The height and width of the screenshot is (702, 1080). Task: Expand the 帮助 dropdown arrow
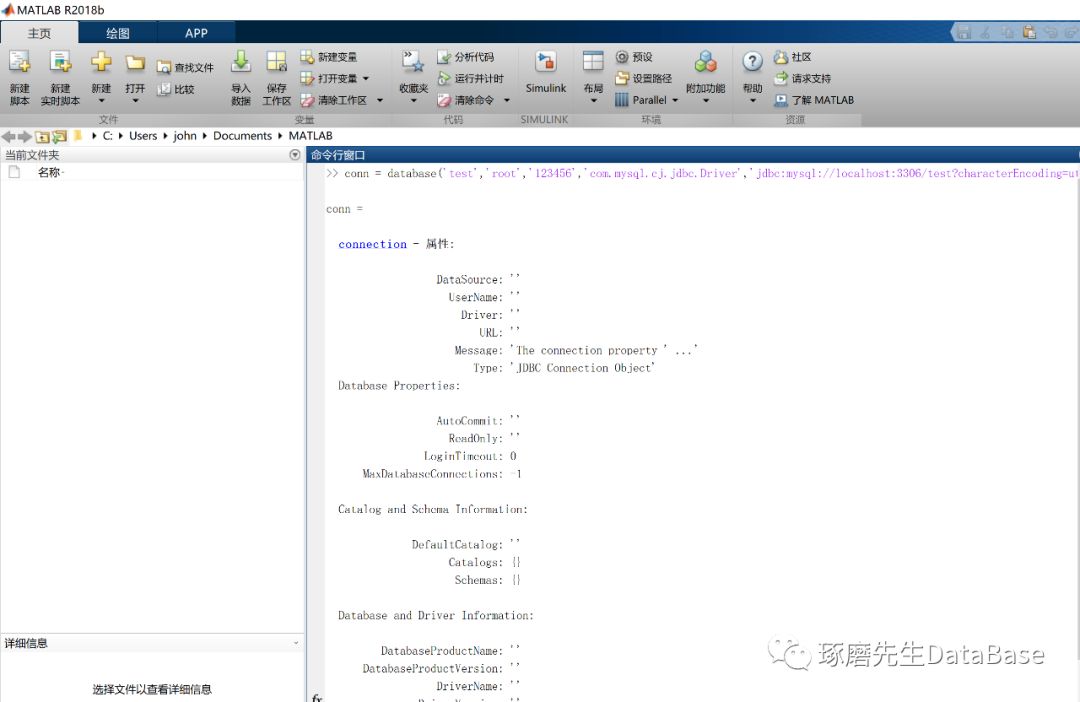pyautogui.click(x=752, y=101)
